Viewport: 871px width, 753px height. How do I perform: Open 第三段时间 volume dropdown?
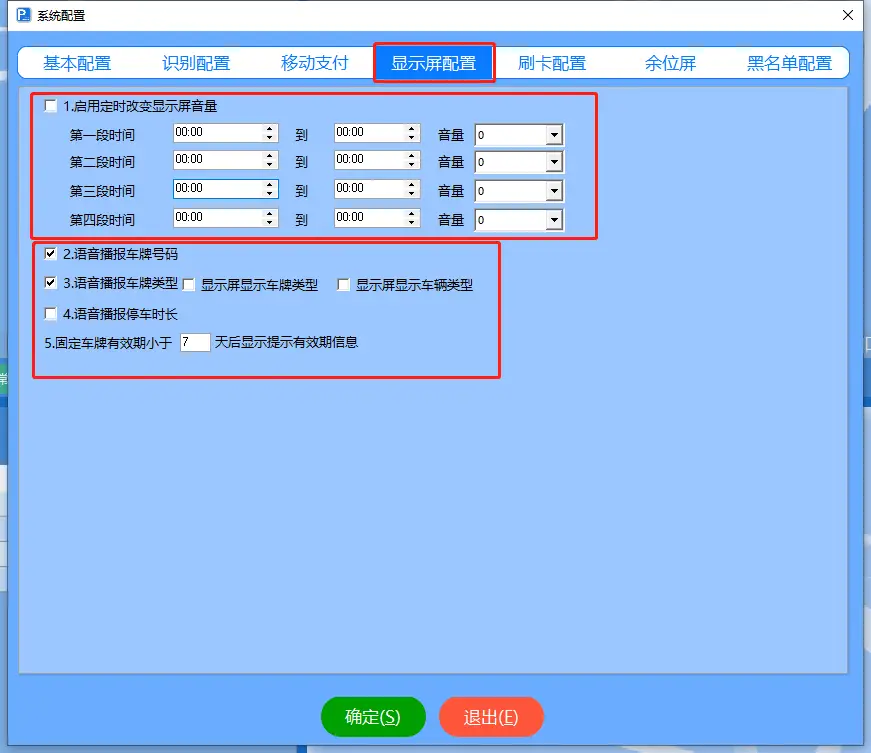(553, 190)
